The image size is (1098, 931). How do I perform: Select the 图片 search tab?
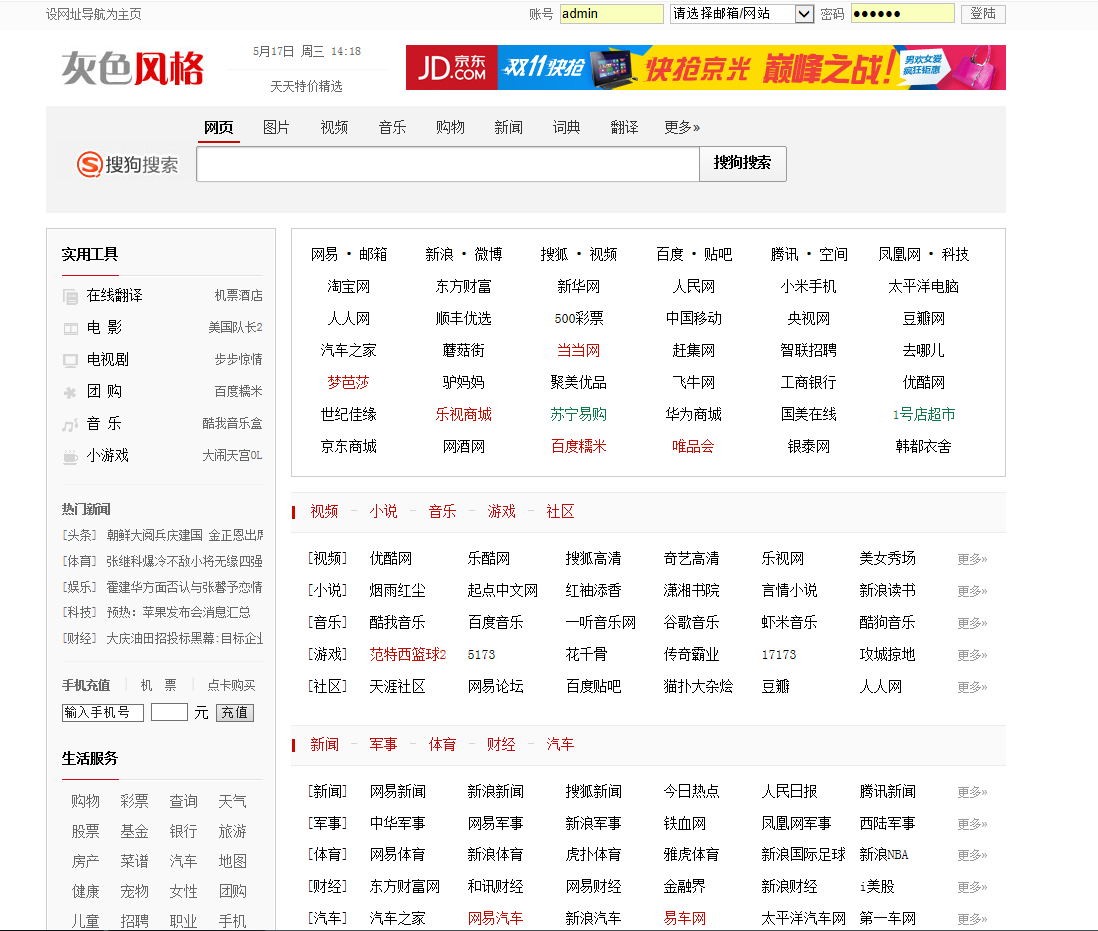click(x=276, y=127)
